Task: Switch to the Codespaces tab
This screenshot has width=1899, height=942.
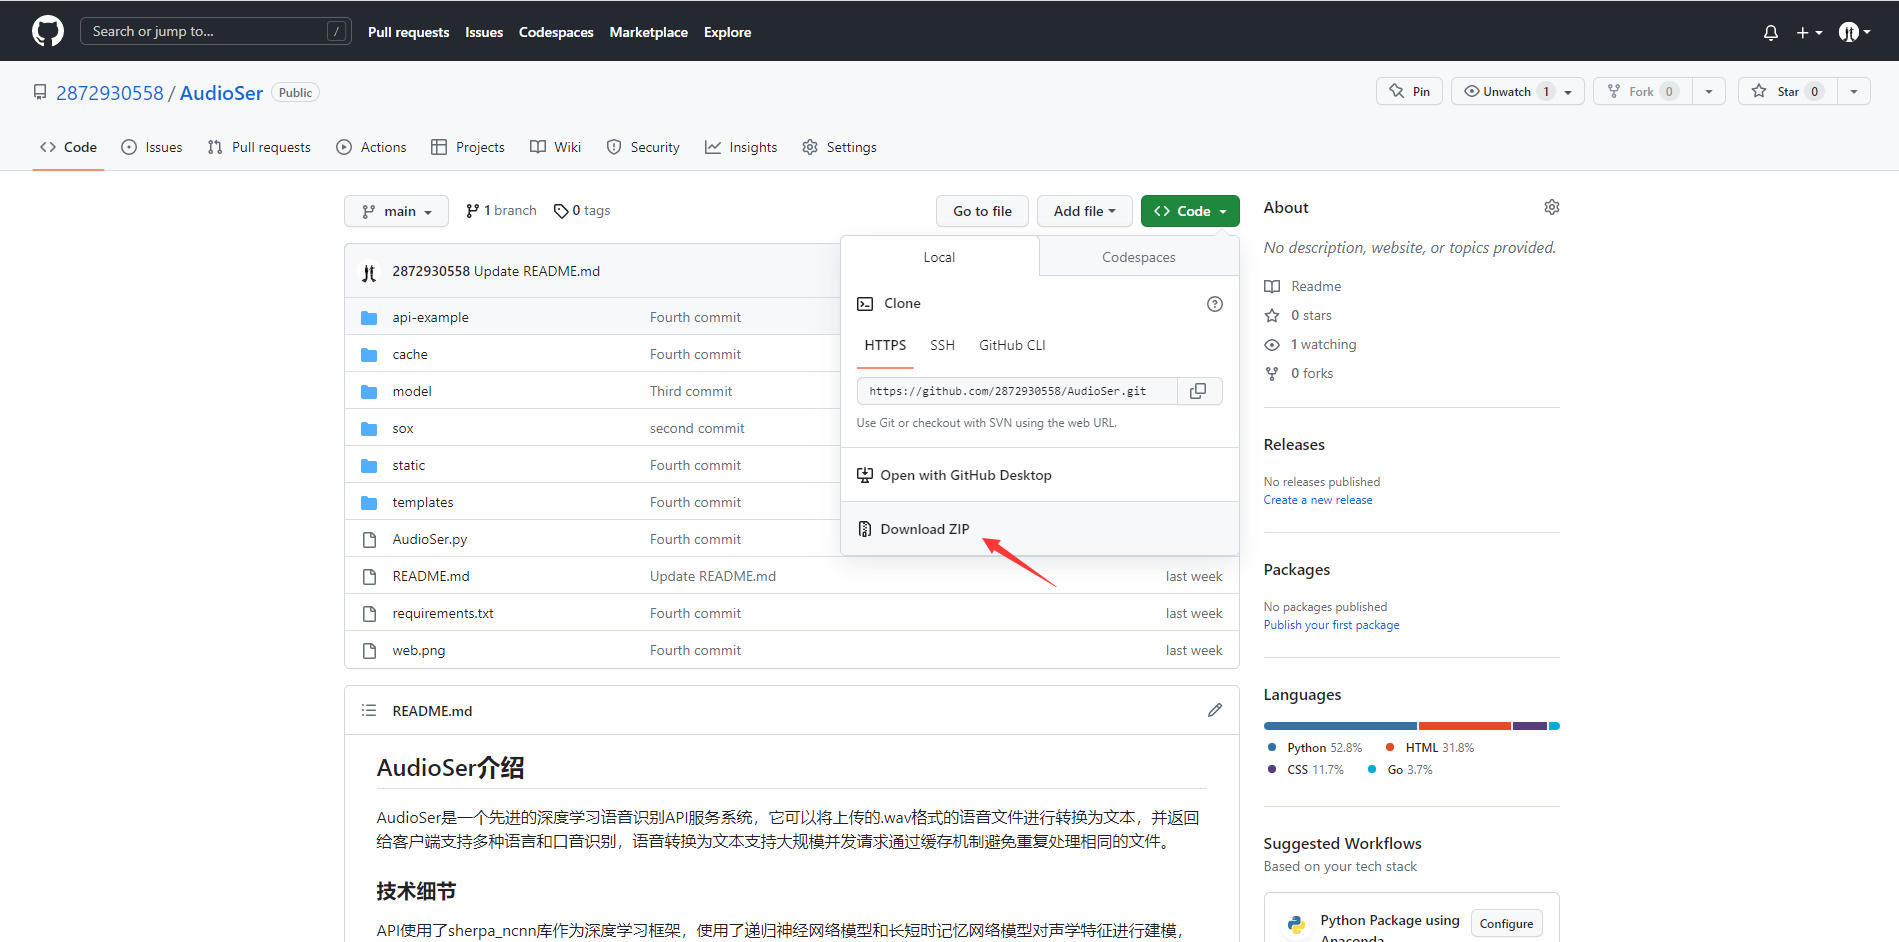Action: [x=1139, y=257]
